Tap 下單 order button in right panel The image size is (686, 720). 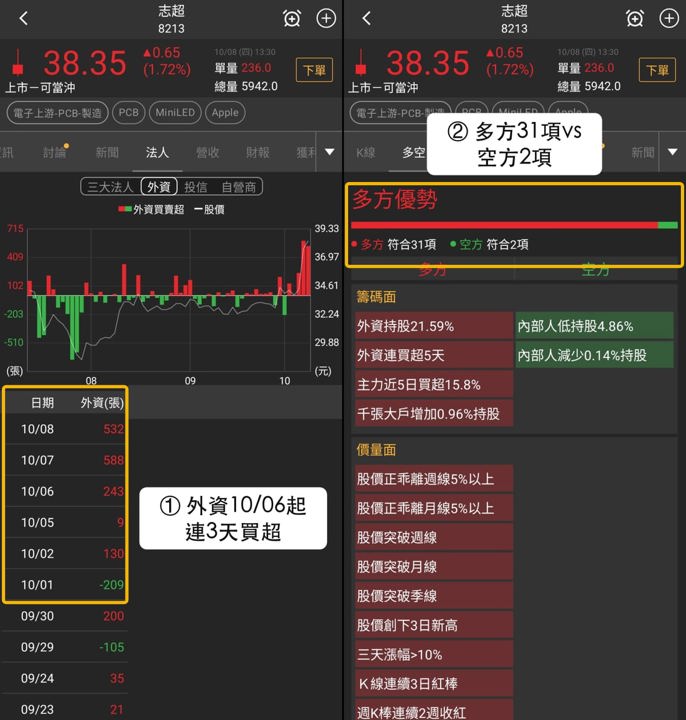click(x=657, y=70)
